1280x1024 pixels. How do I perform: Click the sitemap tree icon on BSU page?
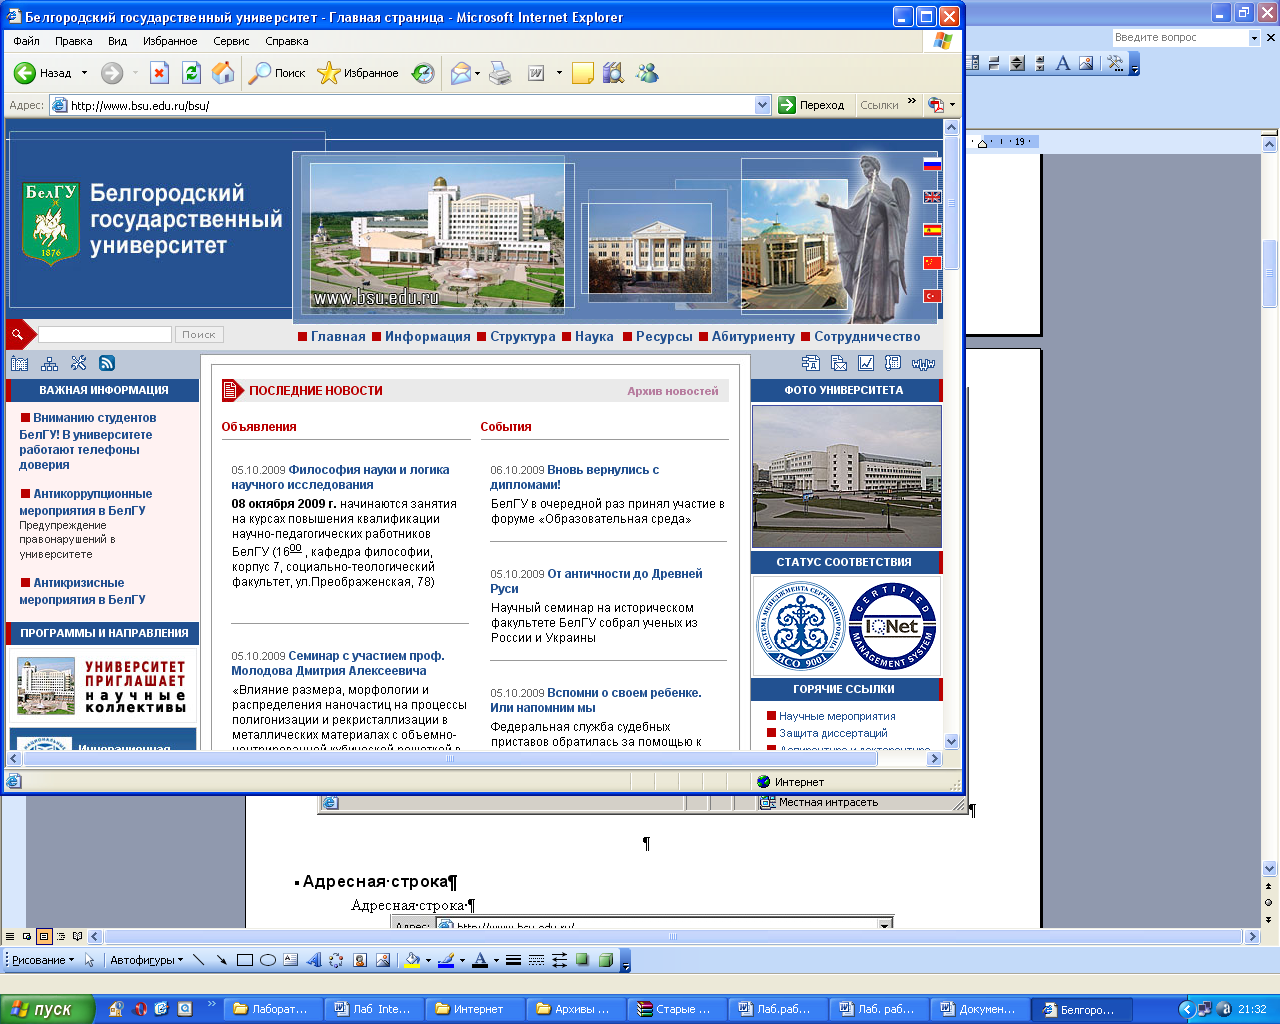49,363
